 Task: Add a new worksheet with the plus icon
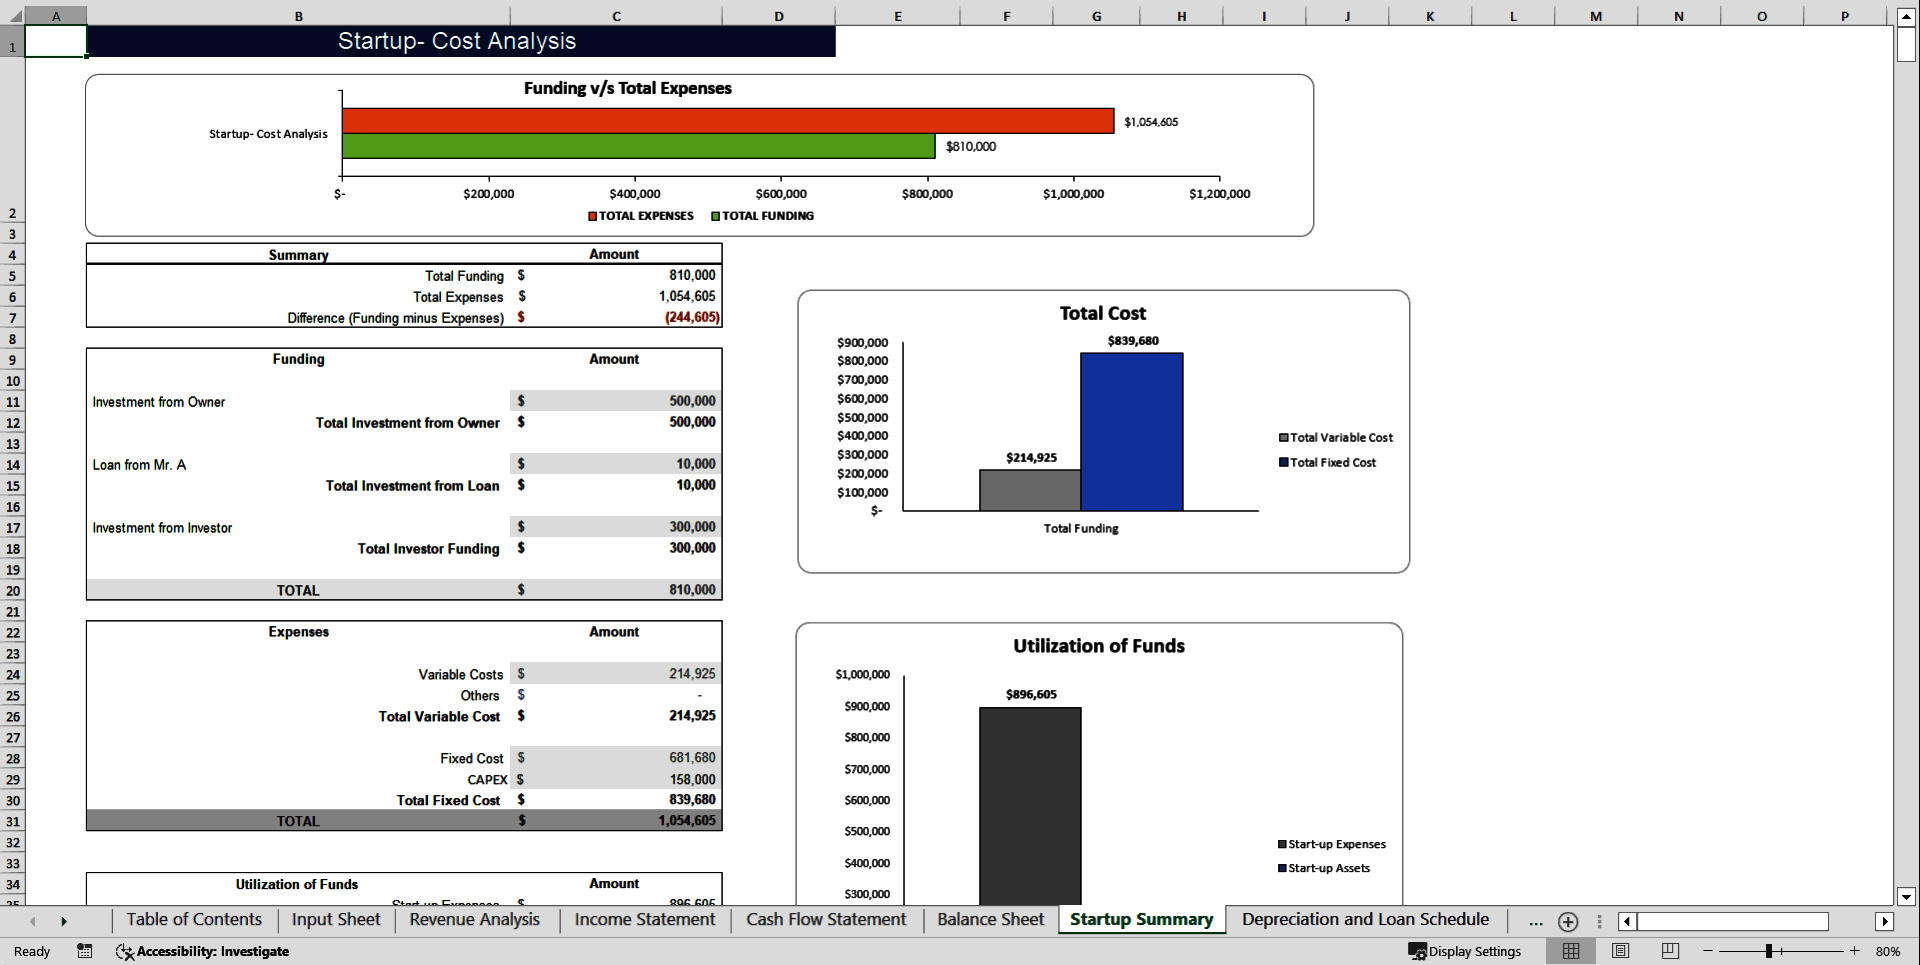tap(1567, 921)
